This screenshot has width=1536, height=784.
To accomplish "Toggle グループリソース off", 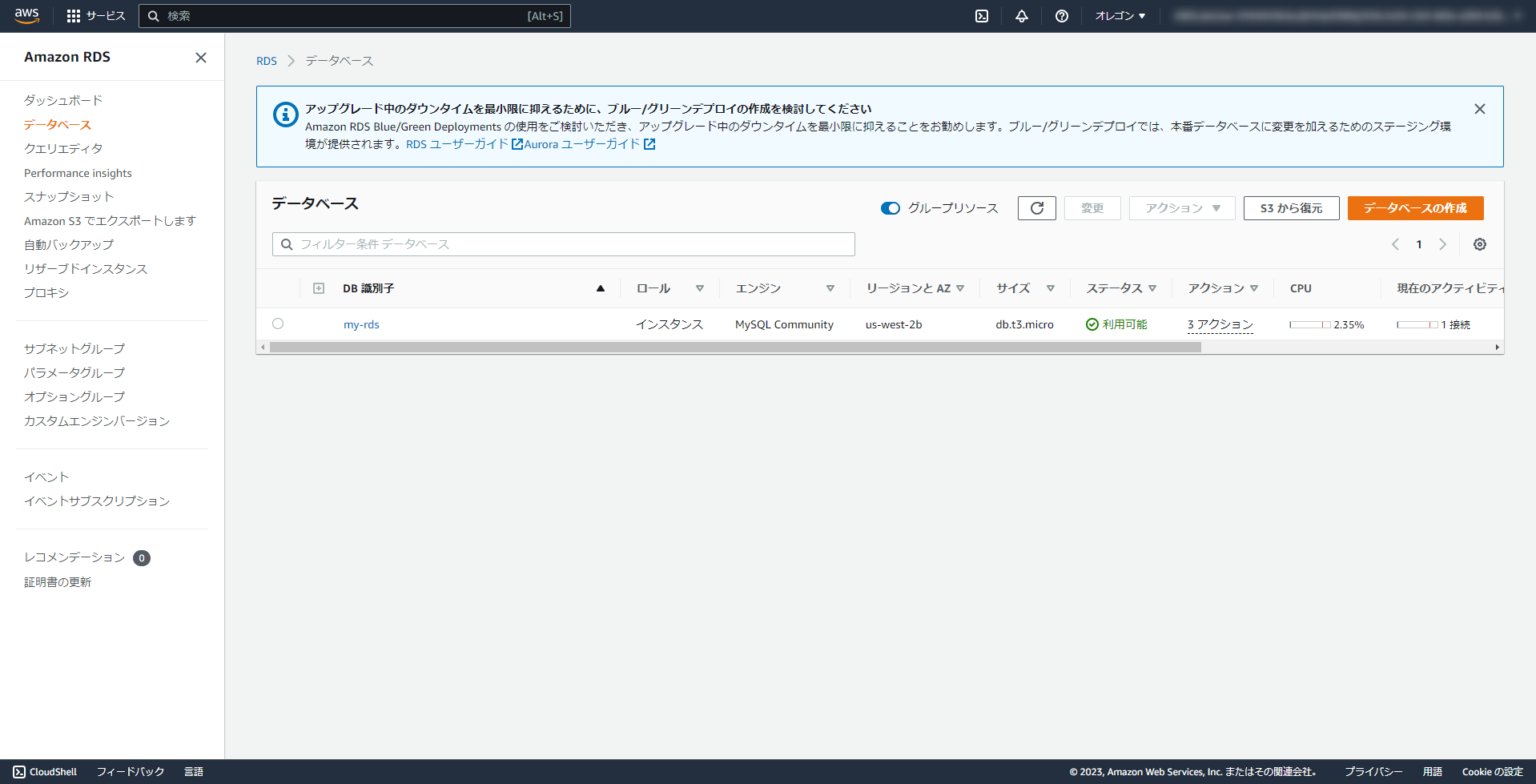I will pos(890,208).
